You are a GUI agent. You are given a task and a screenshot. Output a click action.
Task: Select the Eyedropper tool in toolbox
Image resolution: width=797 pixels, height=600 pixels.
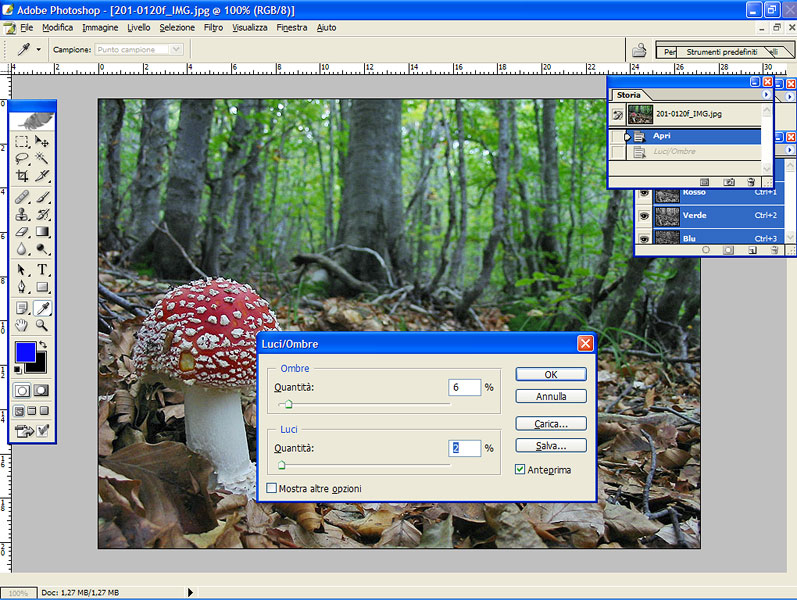click(42, 308)
